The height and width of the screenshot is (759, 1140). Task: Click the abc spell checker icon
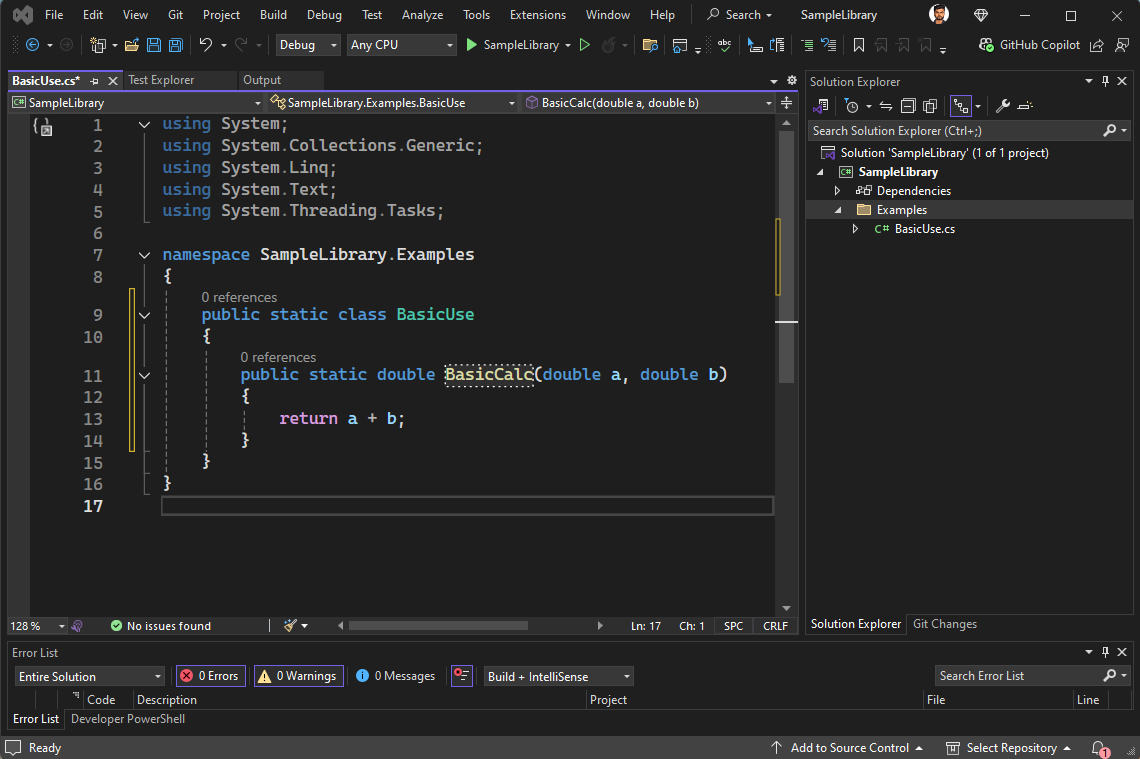point(724,45)
